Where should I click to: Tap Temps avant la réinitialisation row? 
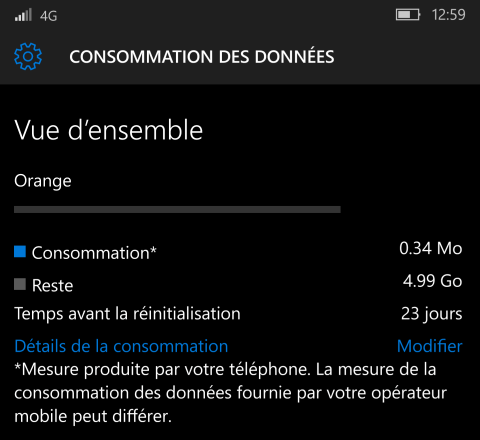pyautogui.click(x=238, y=314)
